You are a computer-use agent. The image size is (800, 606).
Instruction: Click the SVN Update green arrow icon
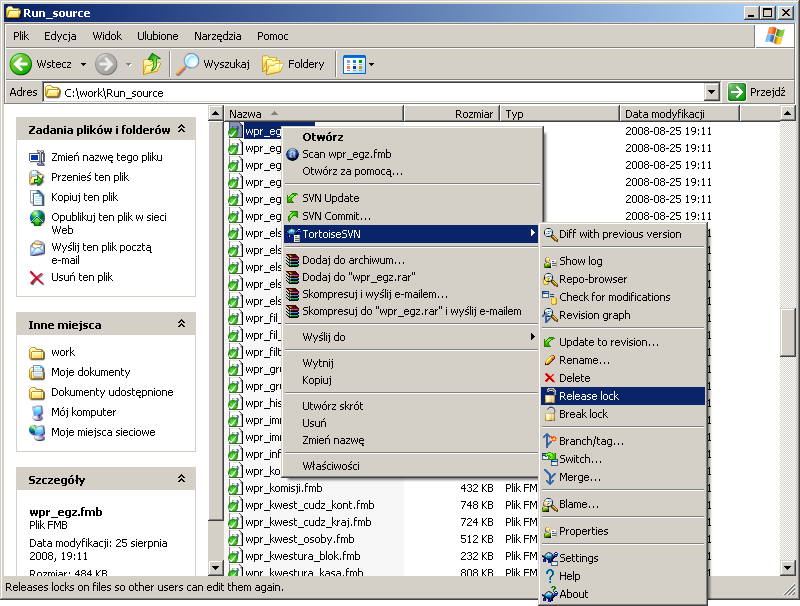coord(292,198)
